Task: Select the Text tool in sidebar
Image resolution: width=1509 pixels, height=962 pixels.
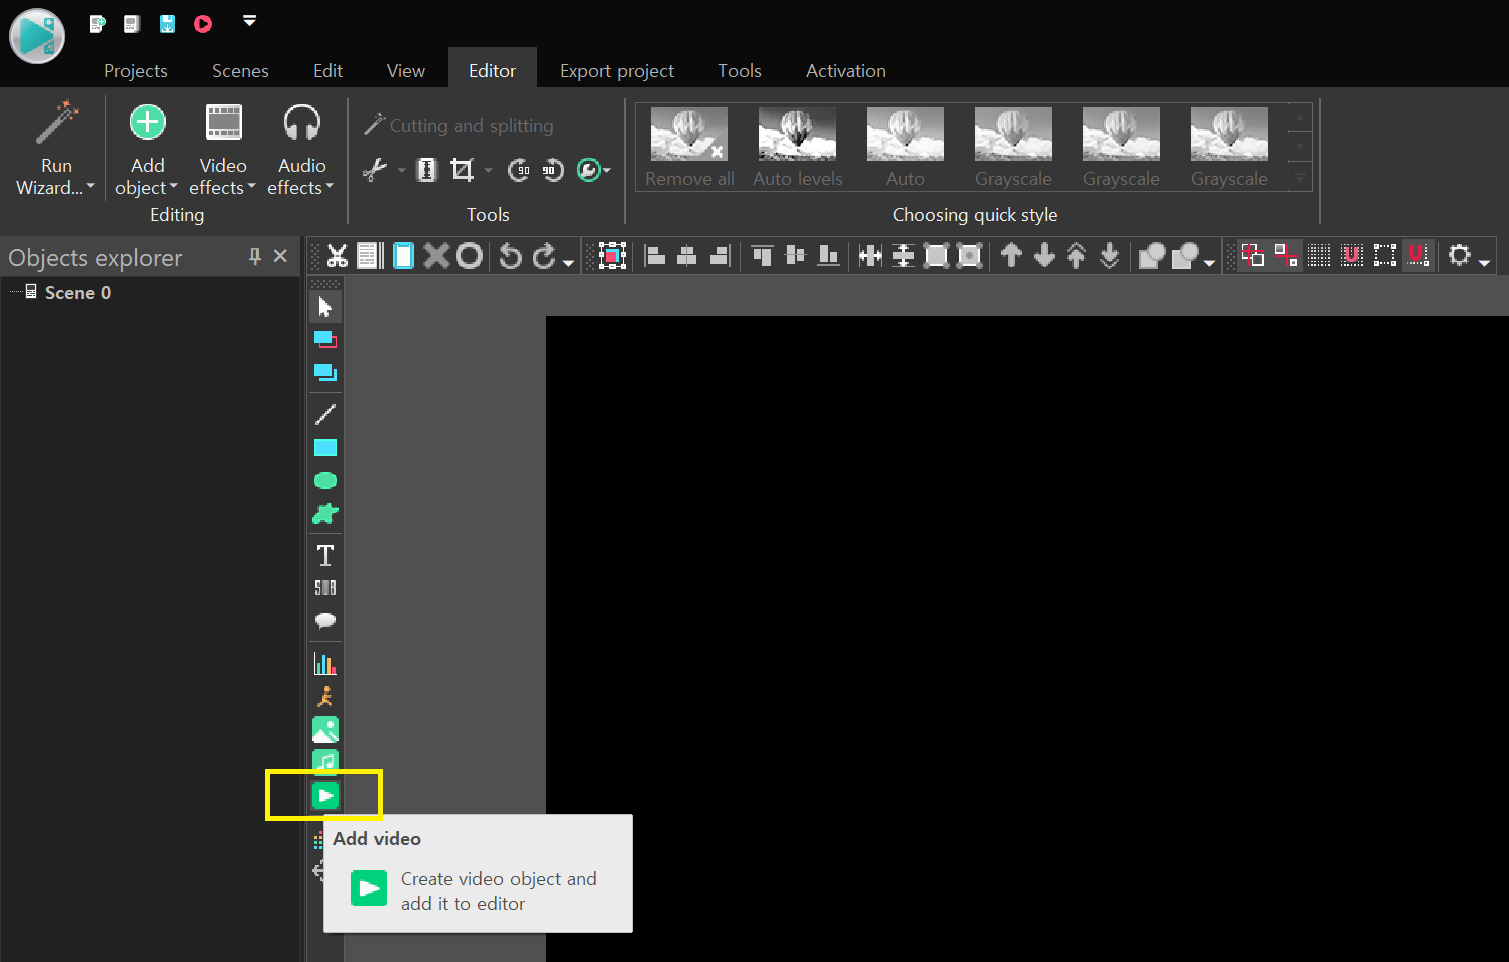Action: 325,555
